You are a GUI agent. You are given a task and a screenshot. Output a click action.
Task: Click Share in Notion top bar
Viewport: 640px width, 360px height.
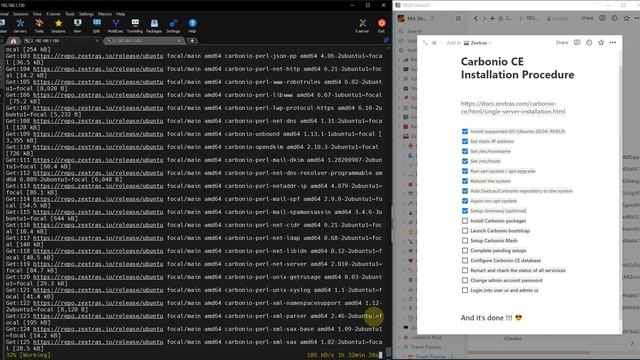(587, 18)
